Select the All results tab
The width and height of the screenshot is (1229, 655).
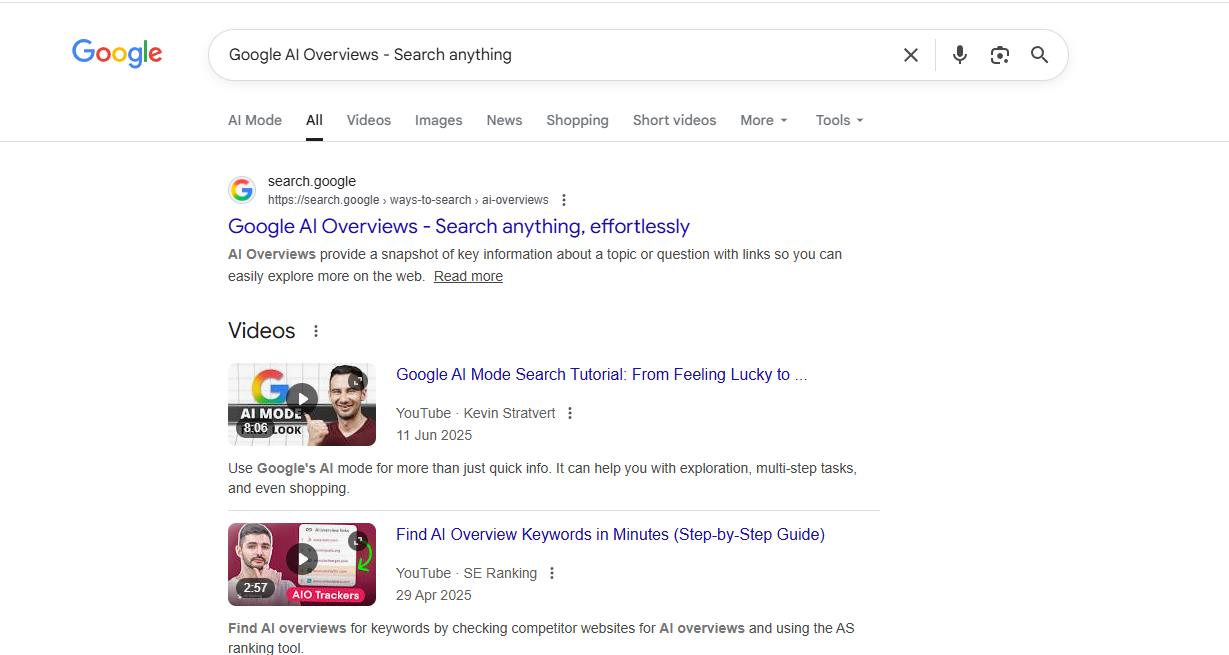(314, 120)
